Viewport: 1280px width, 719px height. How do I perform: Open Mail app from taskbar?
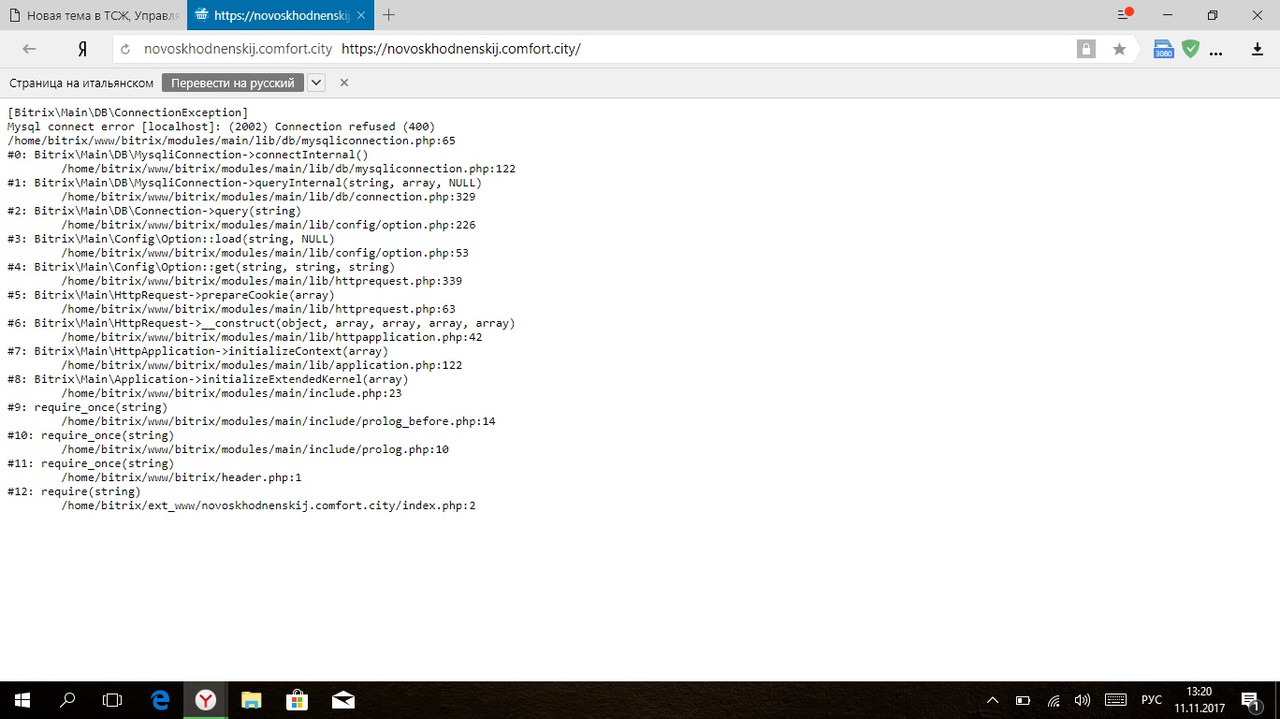(x=343, y=700)
